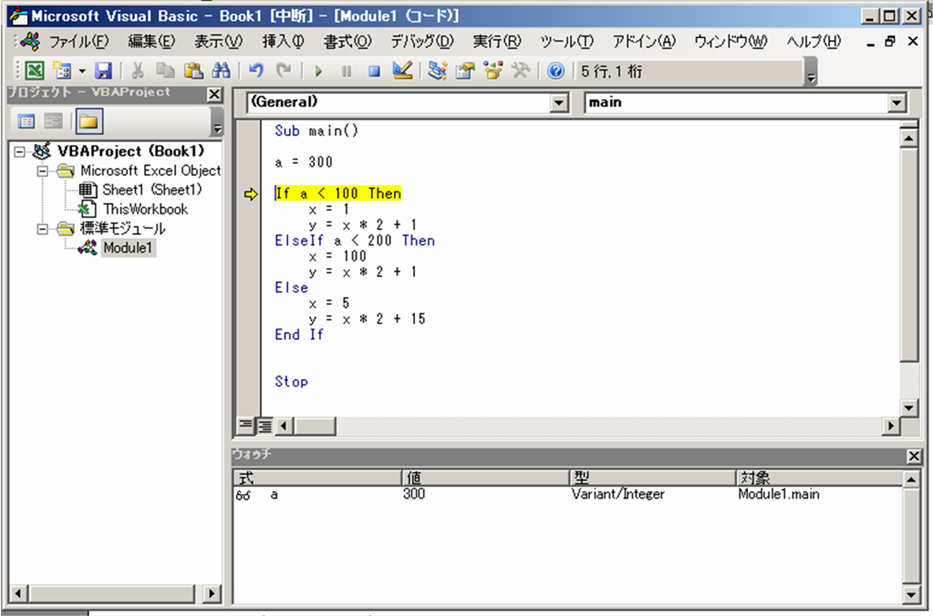Select 標準モジュール folder item
Screen dimensions: 933x616
pos(123,229)
